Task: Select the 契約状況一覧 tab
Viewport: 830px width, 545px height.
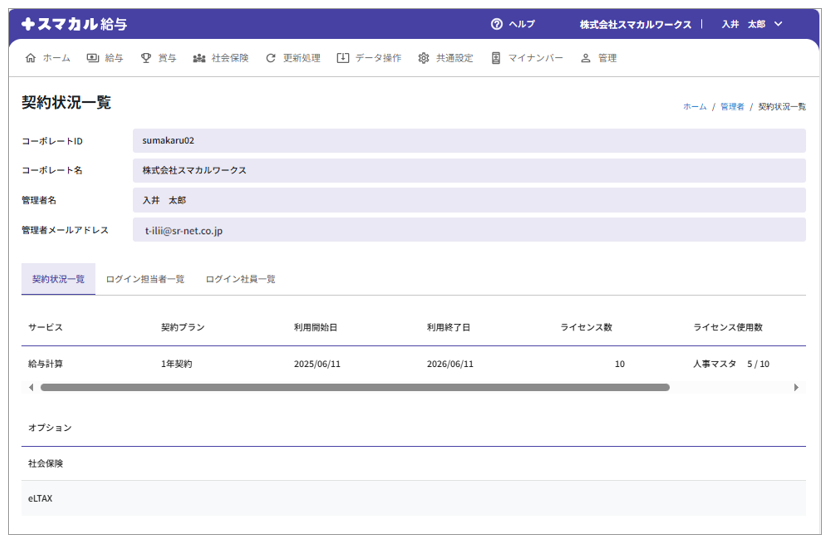Action: coord(58,279)
